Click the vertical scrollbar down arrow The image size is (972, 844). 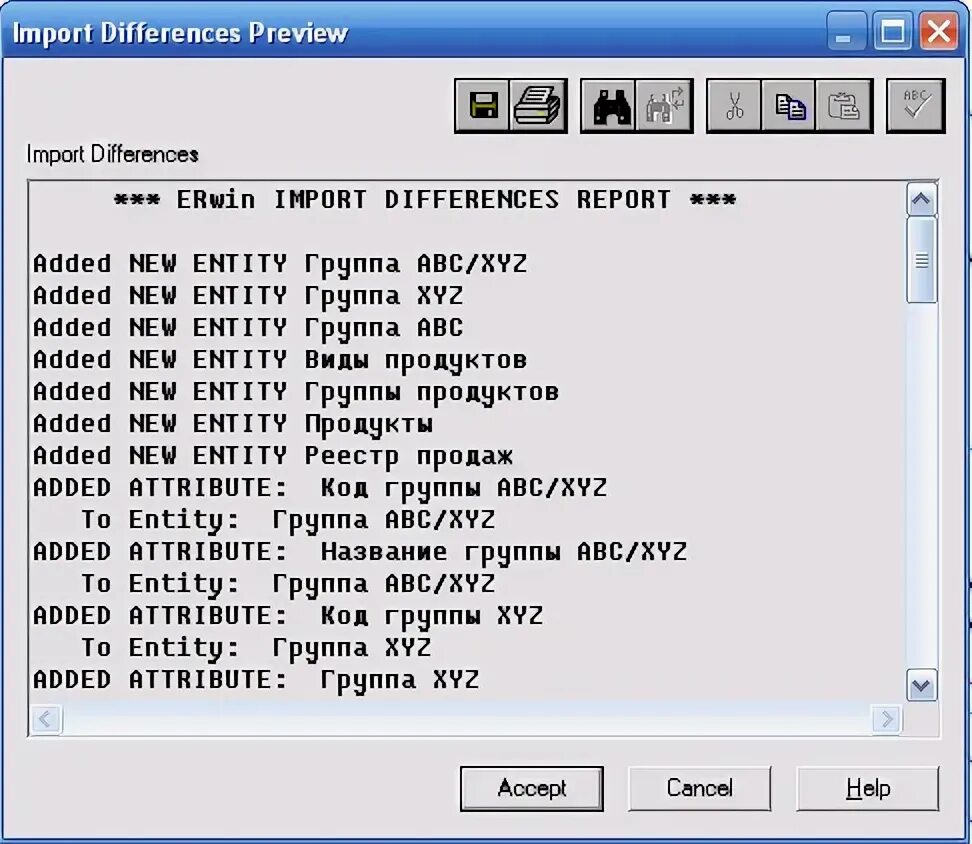coord(921,685)
